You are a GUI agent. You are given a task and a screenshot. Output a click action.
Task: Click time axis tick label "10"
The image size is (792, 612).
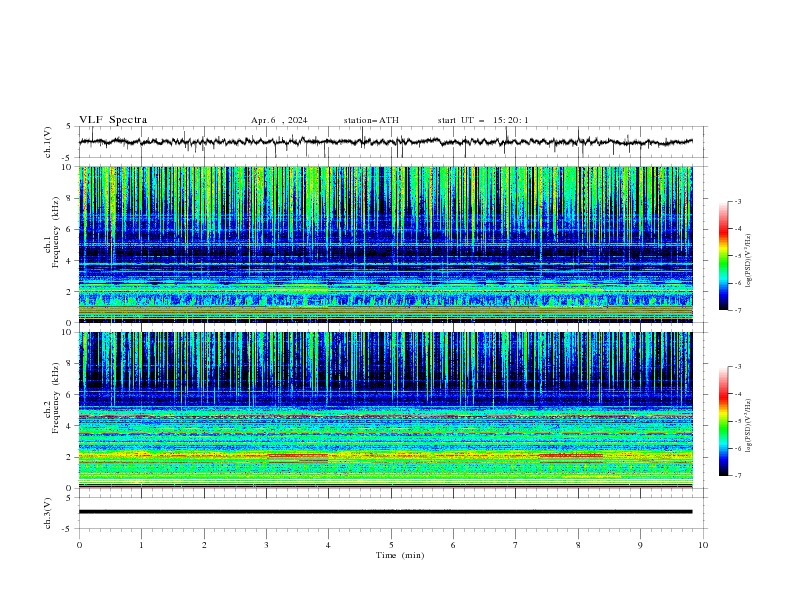tap(703, 545)
